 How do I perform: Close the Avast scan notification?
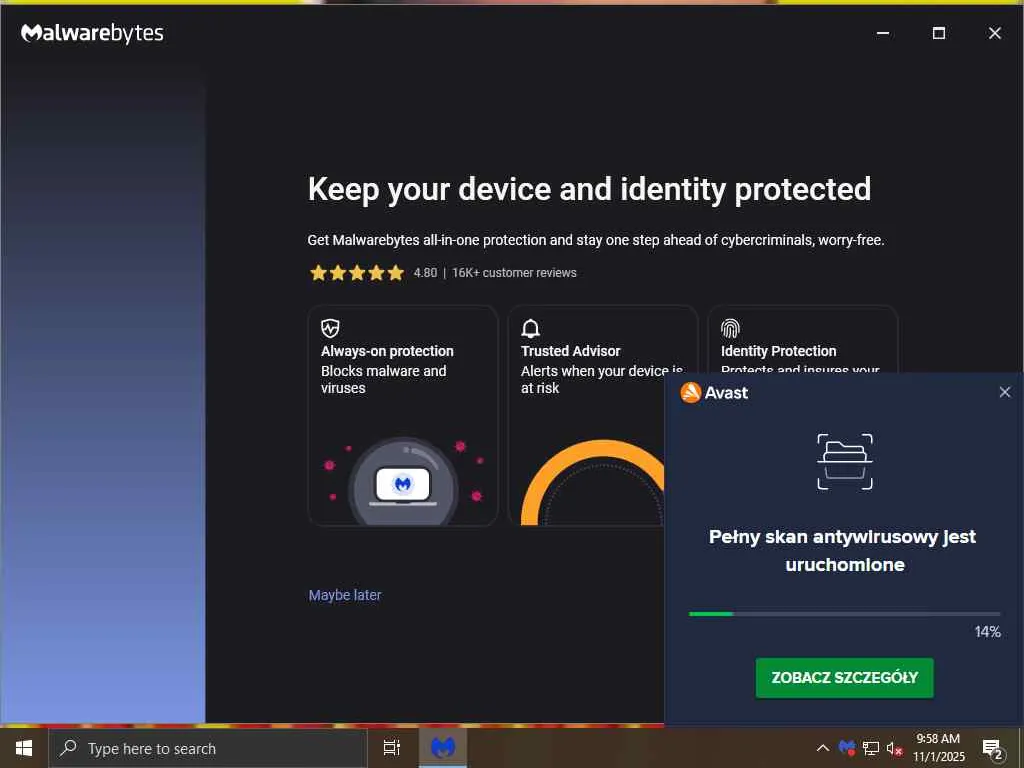point(1005,392)
